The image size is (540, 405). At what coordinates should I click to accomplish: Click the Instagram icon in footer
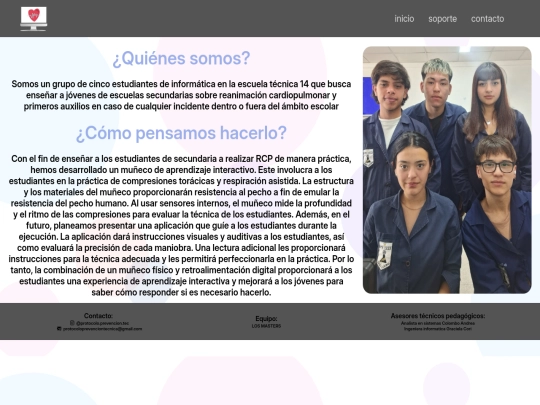click(72, 323)
